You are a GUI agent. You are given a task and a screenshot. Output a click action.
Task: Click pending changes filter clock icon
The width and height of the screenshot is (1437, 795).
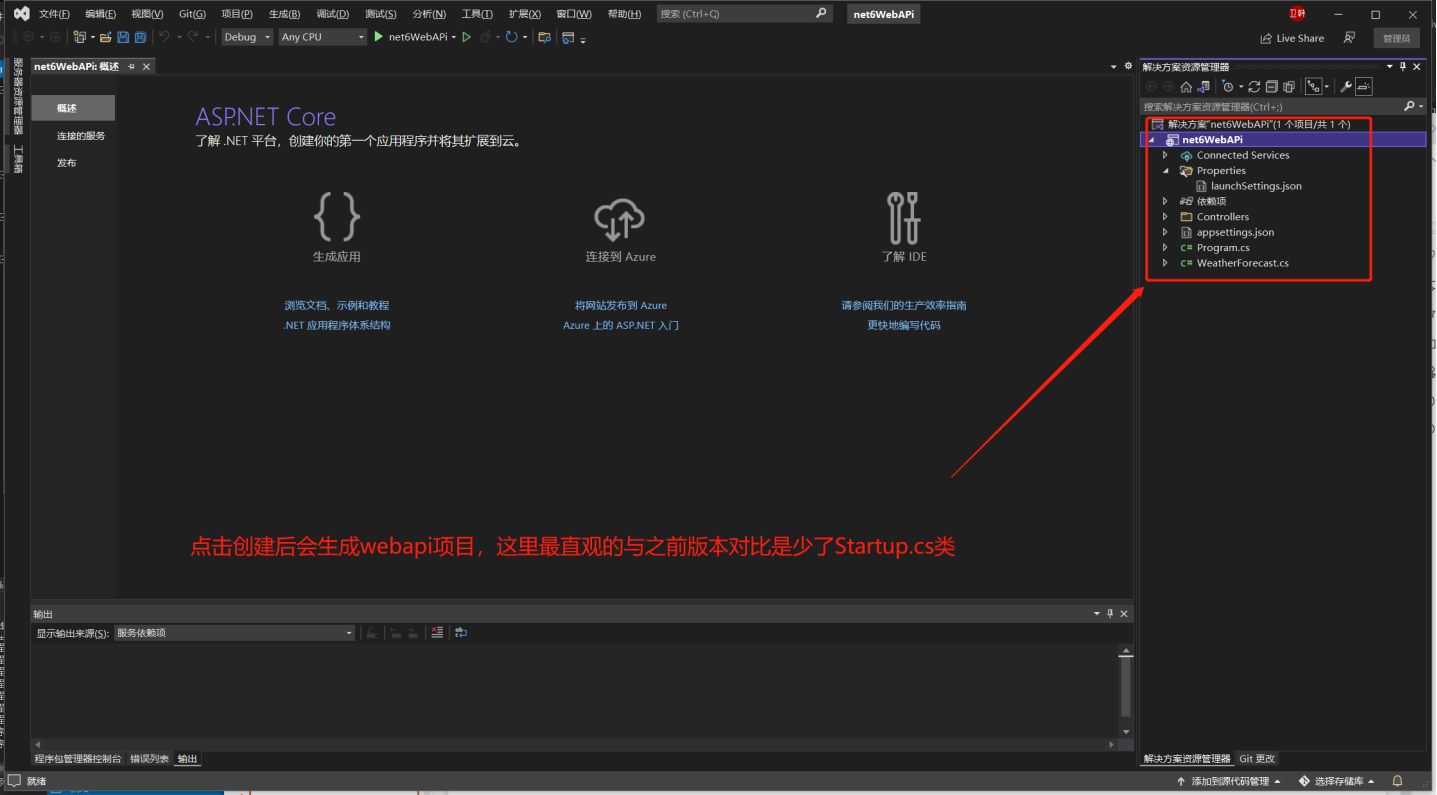(1228, 87)
